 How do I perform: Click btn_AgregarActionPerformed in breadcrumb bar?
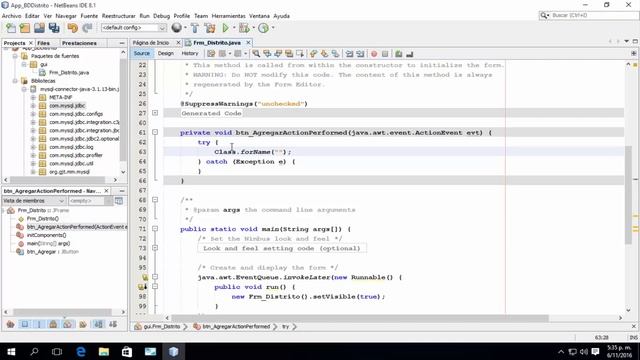pos(236,327)
